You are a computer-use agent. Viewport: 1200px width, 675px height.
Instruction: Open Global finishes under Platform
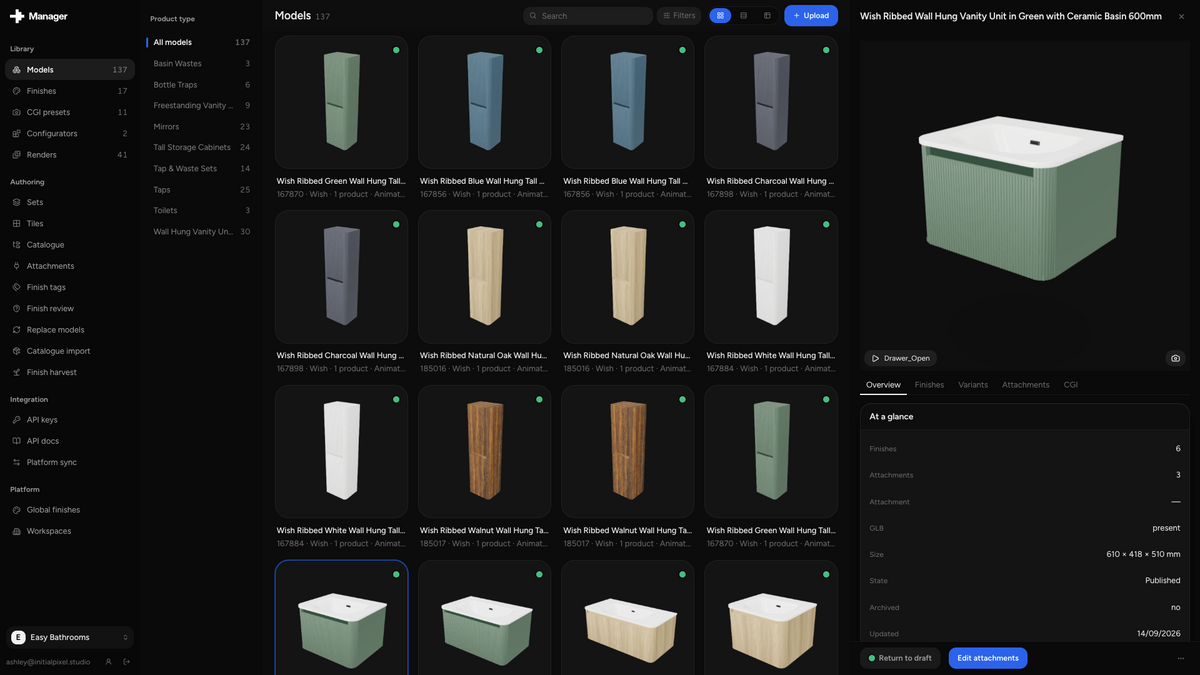[x=69, y=510]
